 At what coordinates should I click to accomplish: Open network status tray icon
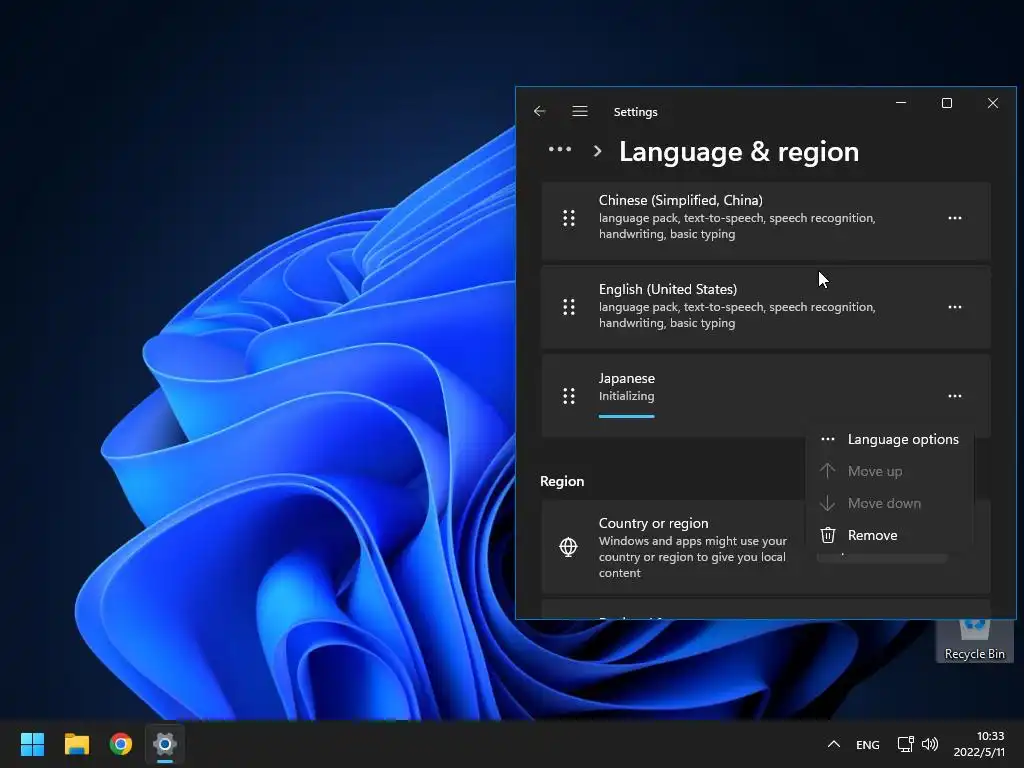[x=906, y=744]
